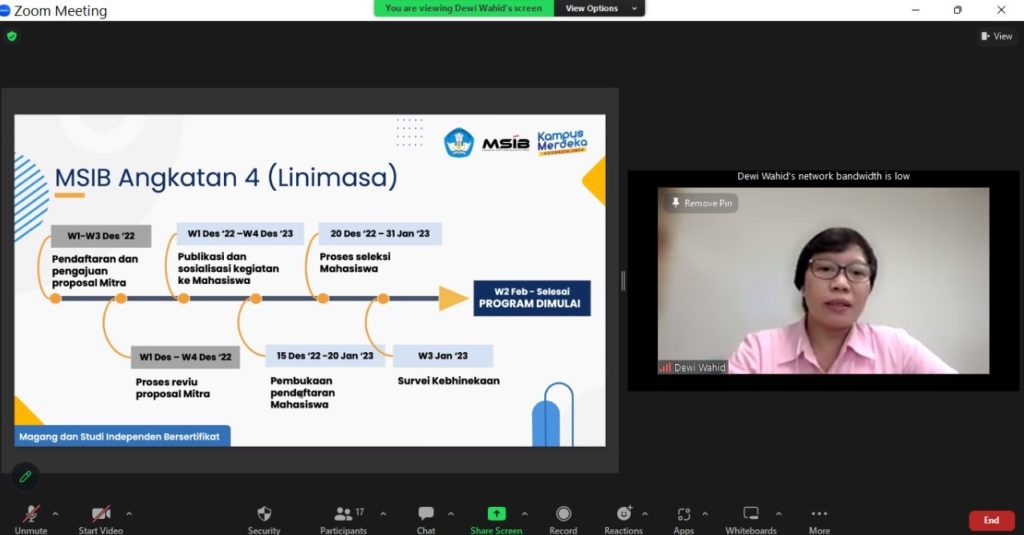Minimize the Zoom window
The width and height of the screenshot is (1024, 535).
[916, 10]
